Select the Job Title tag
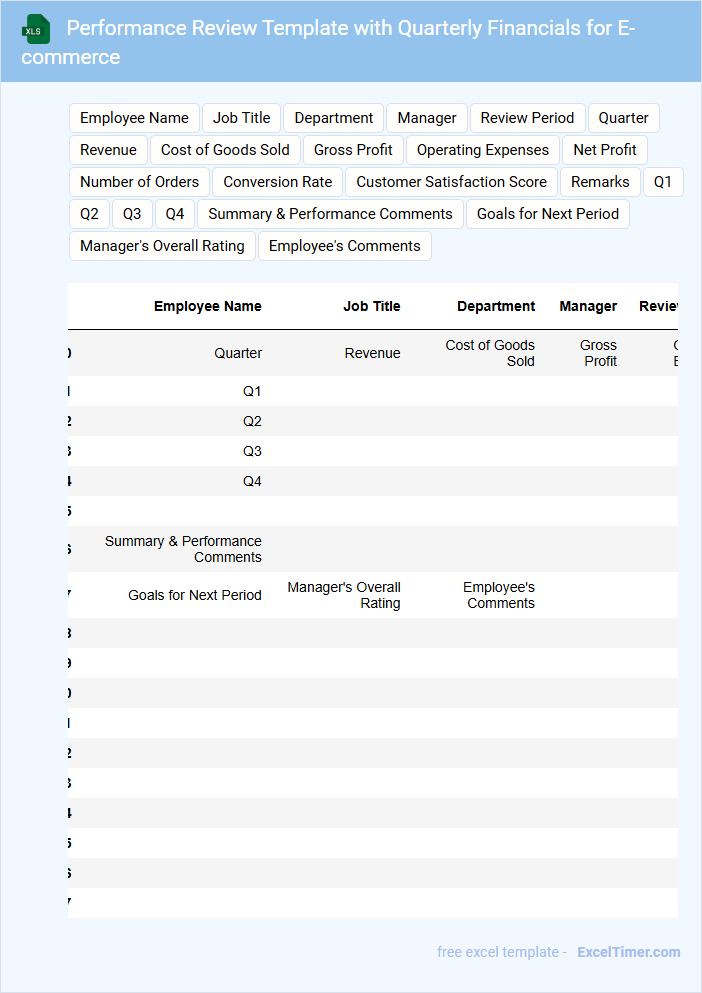702x993 pixels. click(x=241, y=118)
